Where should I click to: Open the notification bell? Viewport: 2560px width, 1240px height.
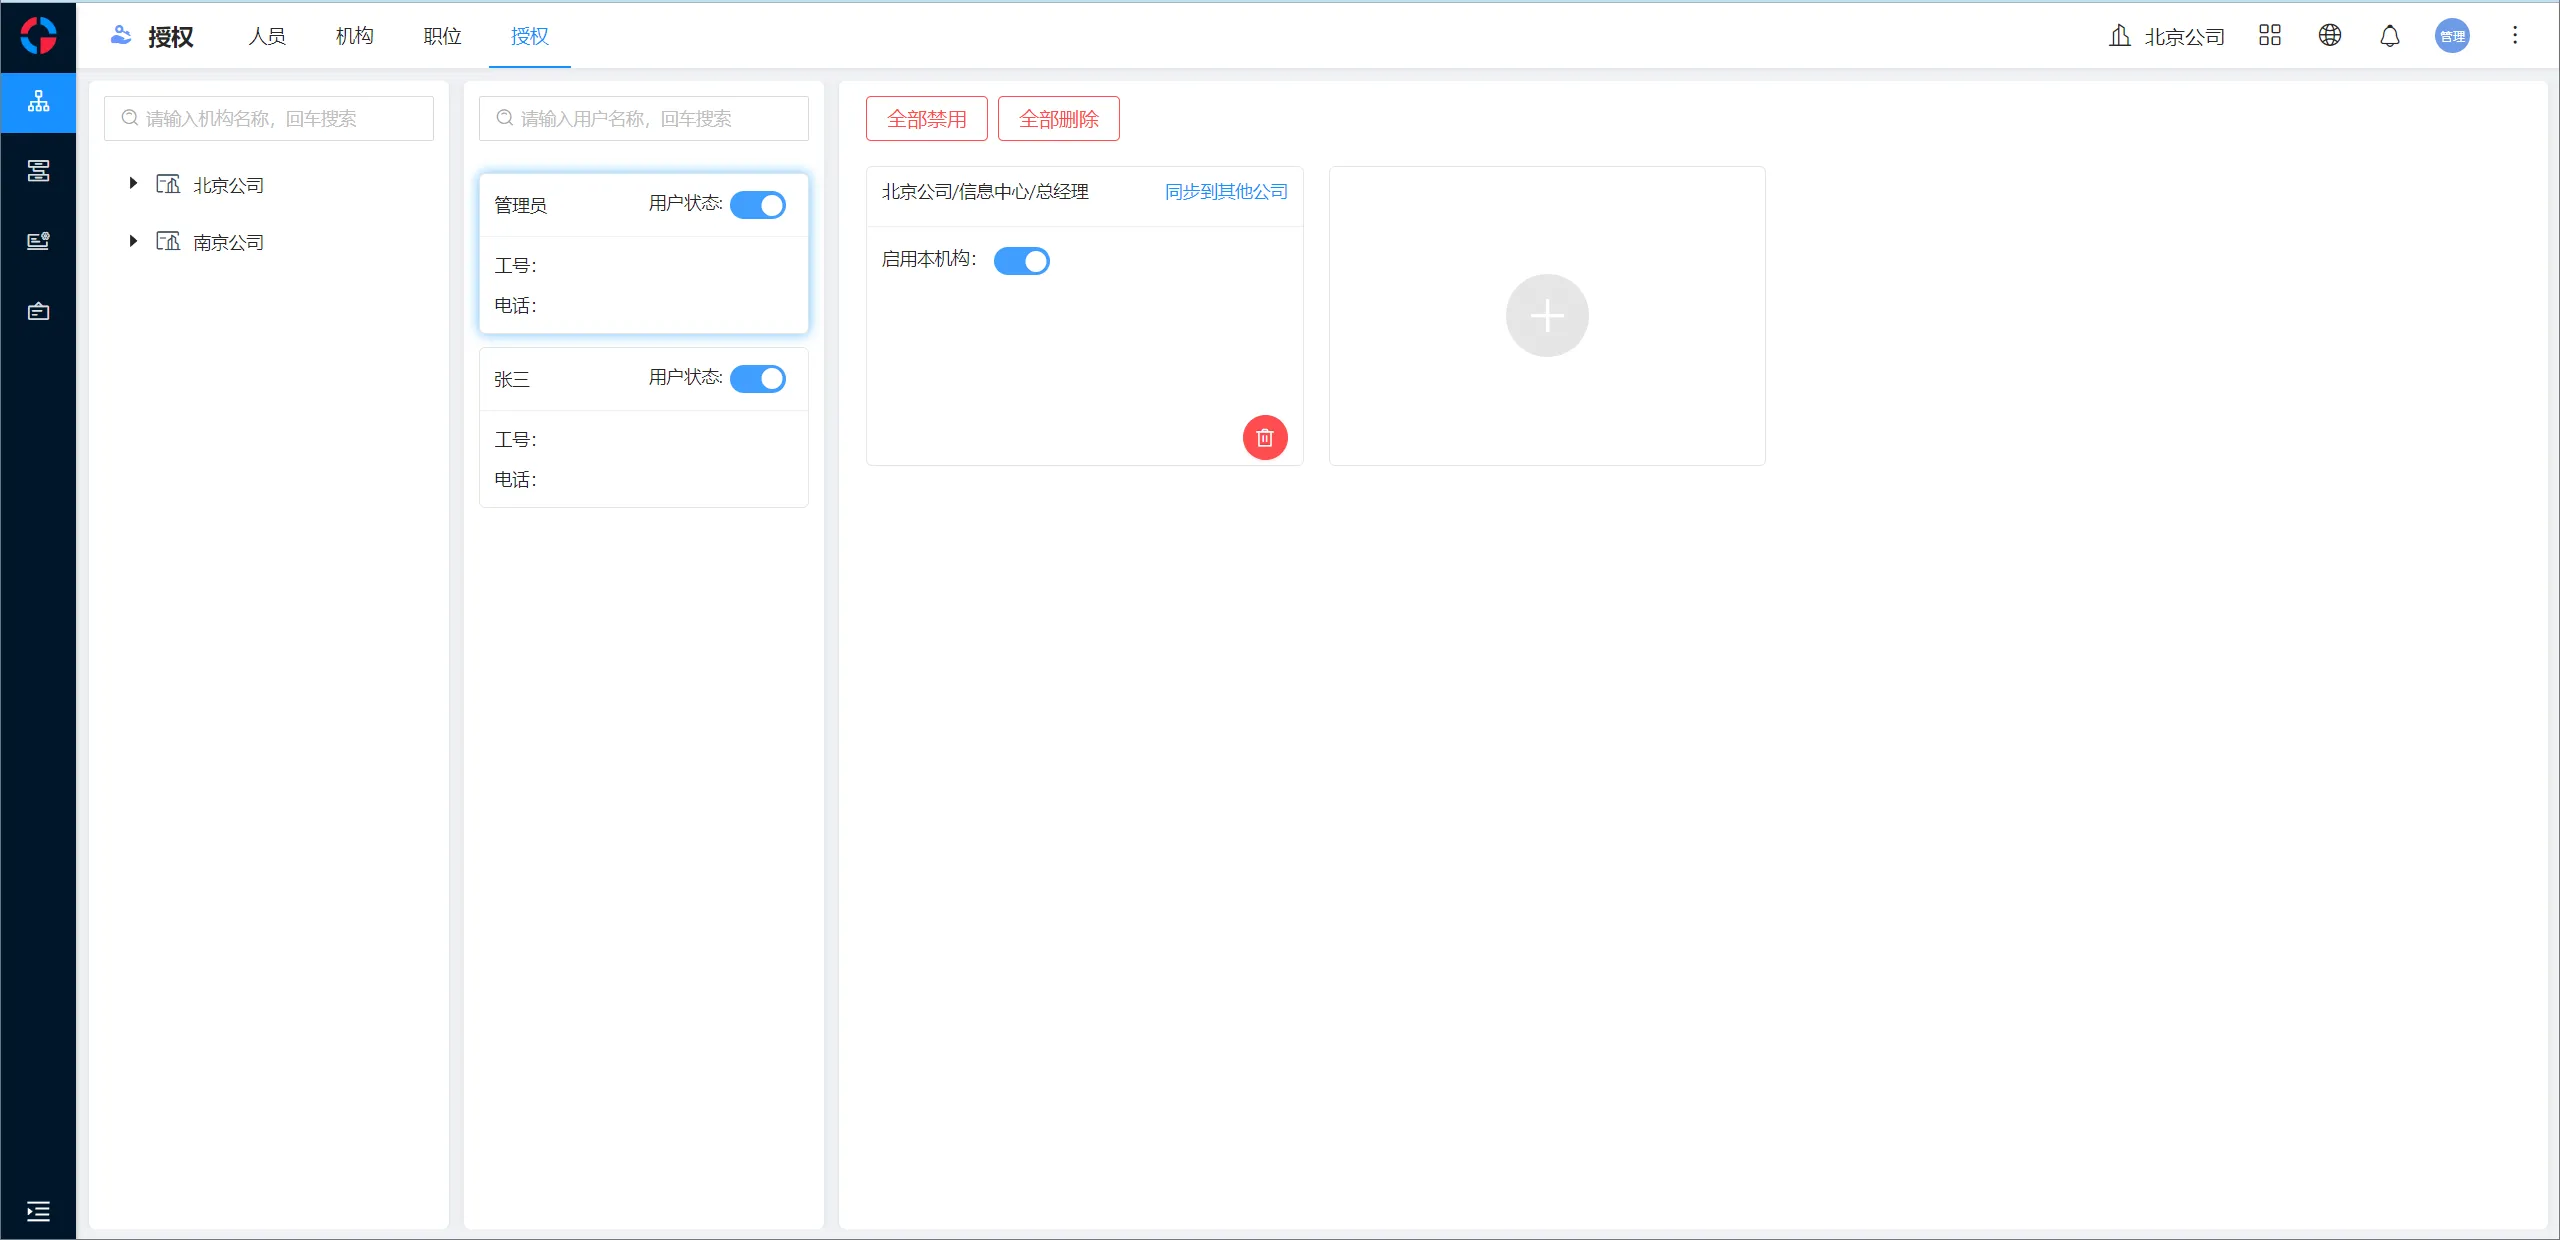point(2389,36)
